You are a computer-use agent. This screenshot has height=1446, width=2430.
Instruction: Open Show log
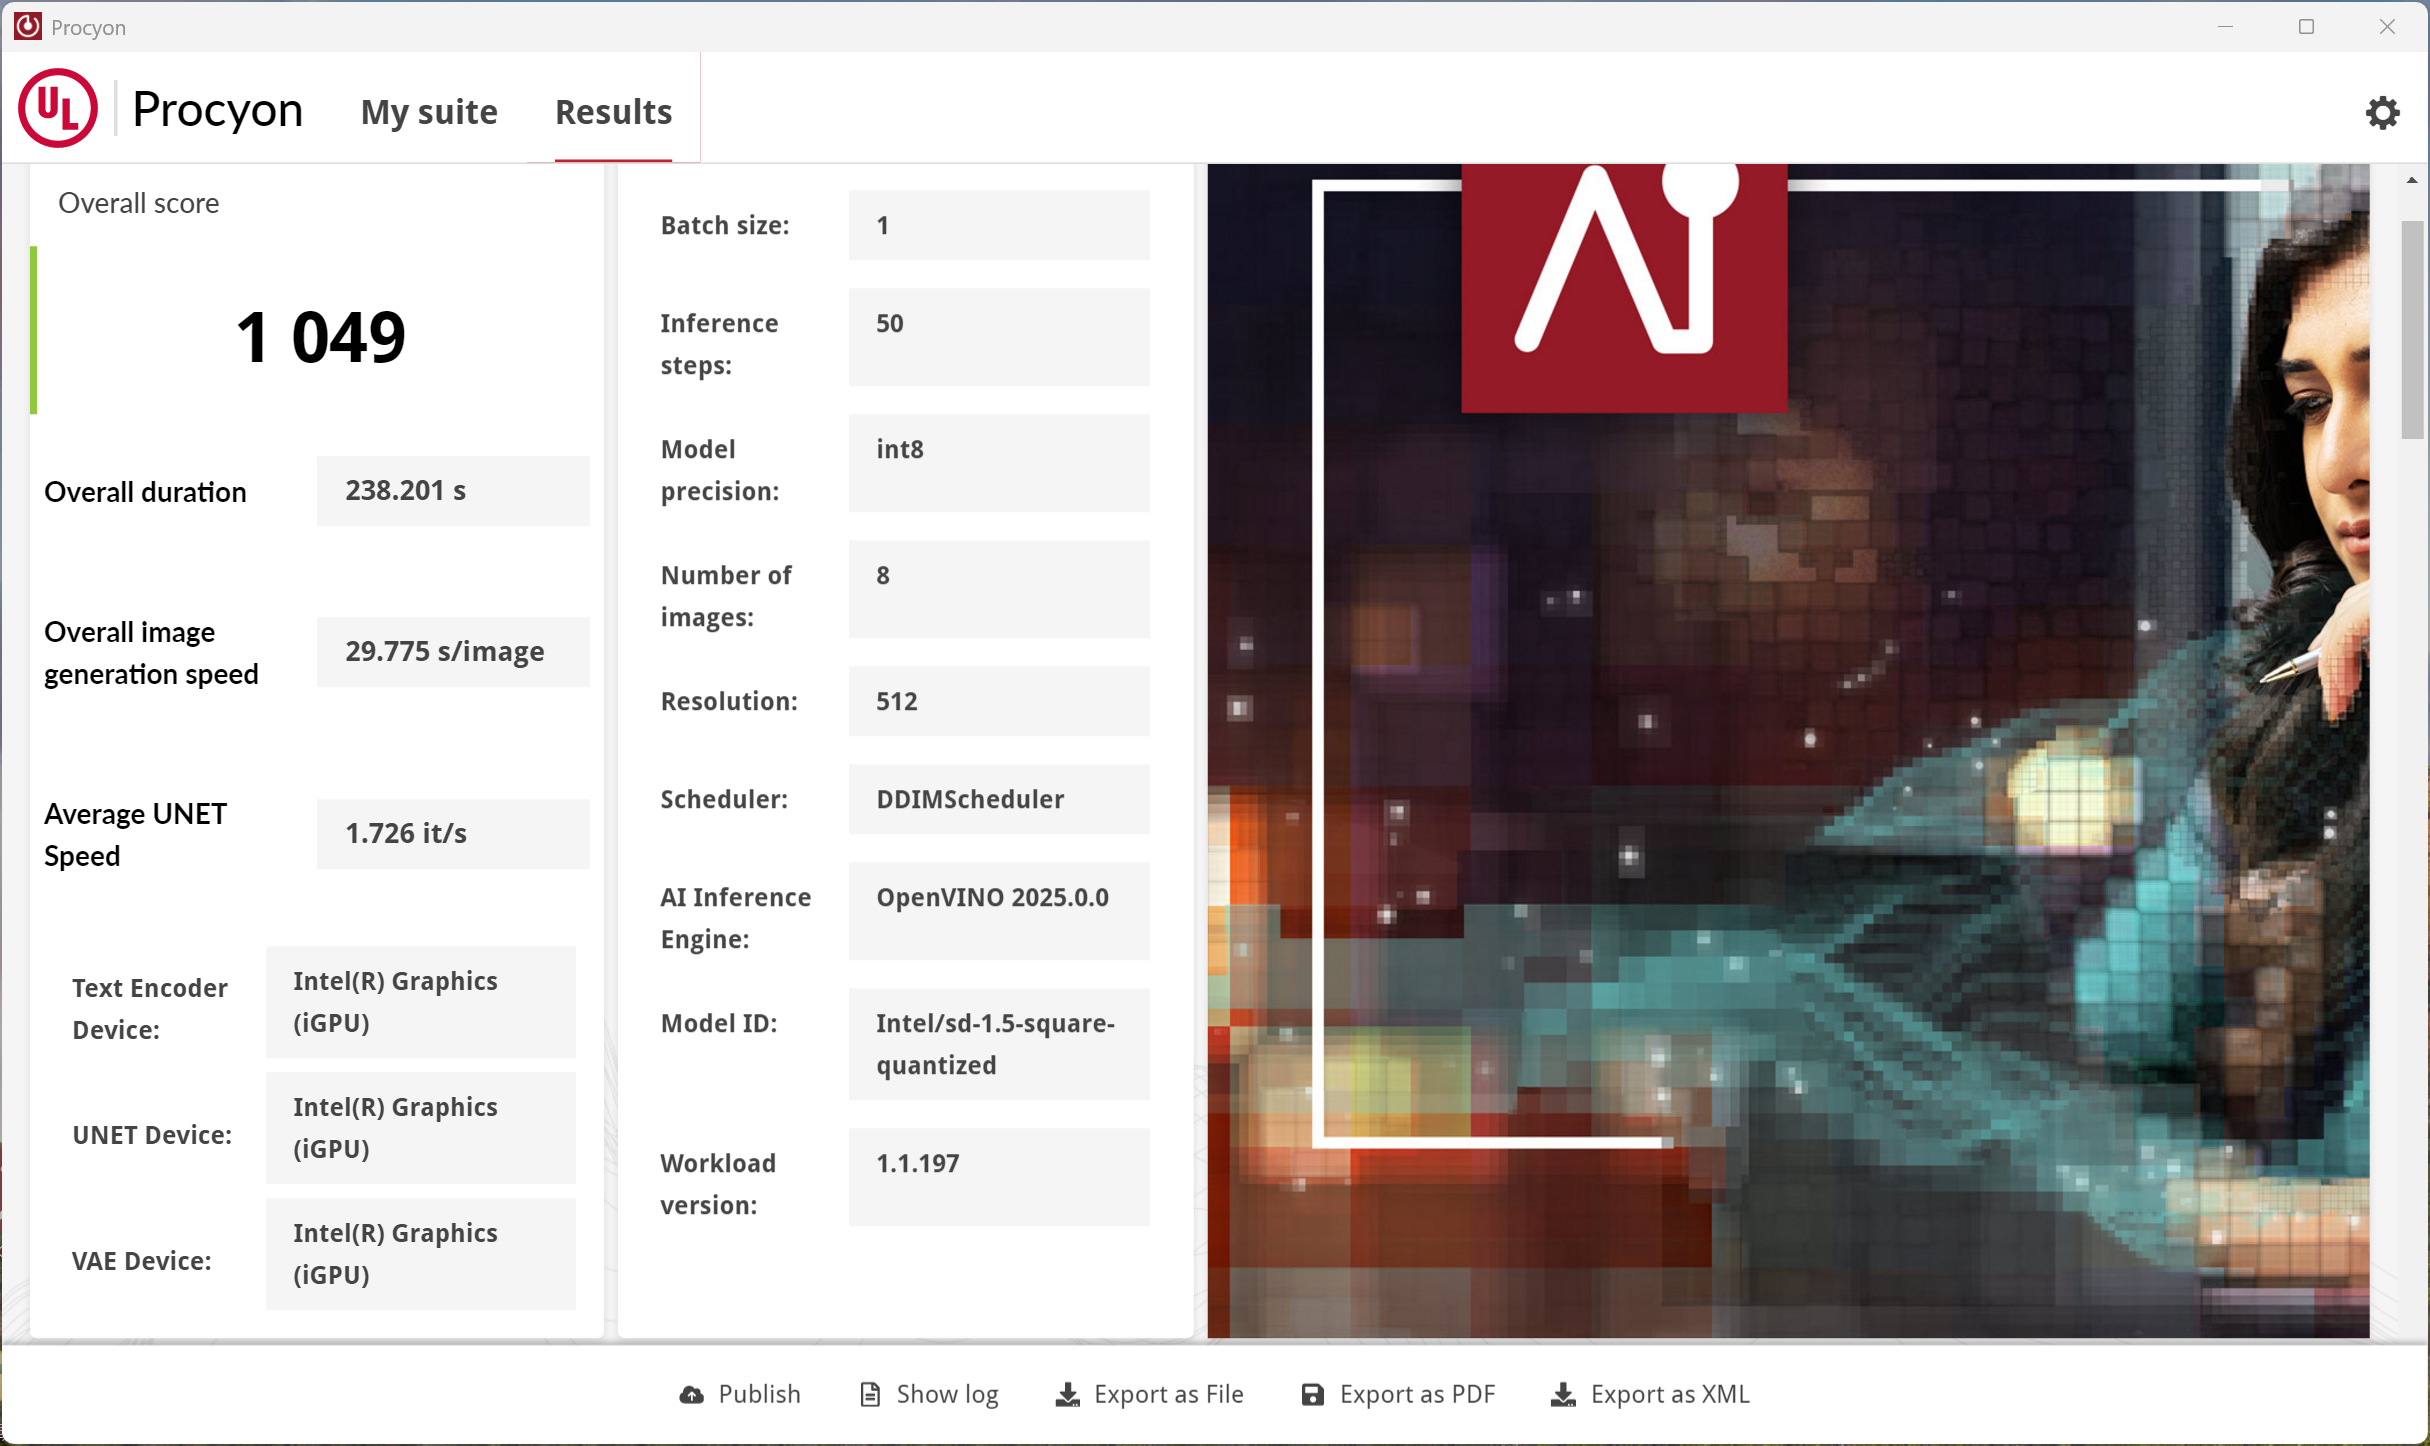(x=929, y=1394)
